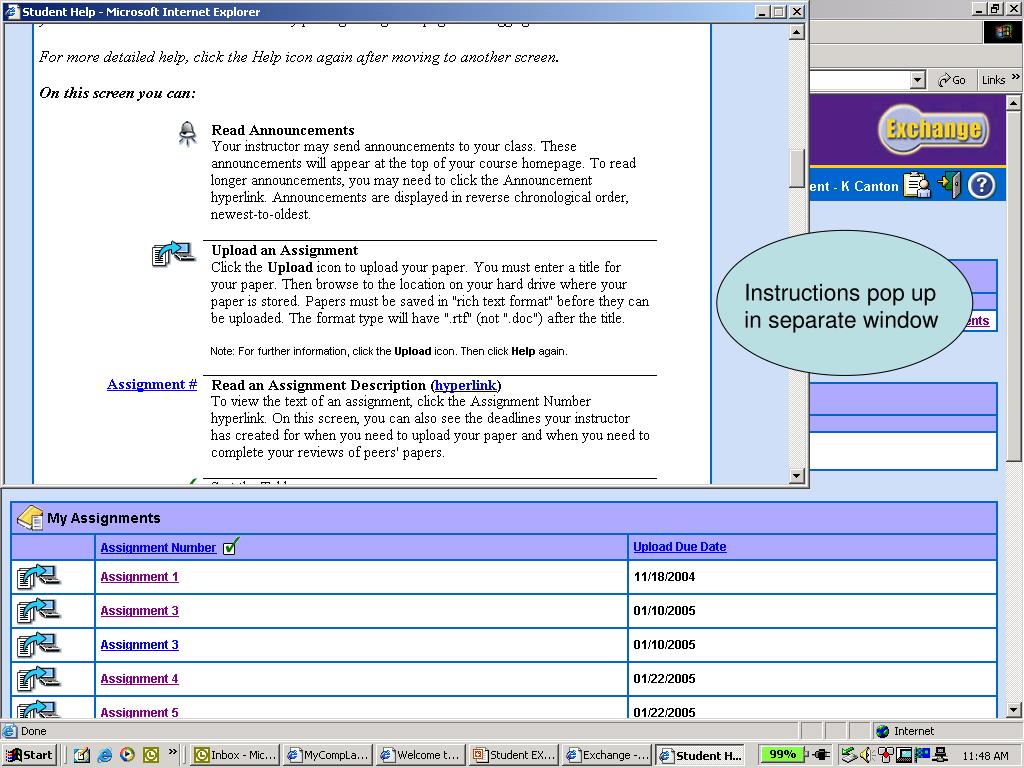Click the upload icon in the Assignment 1 row
This screenshot has width=1024, height=768.
(39, 577)
